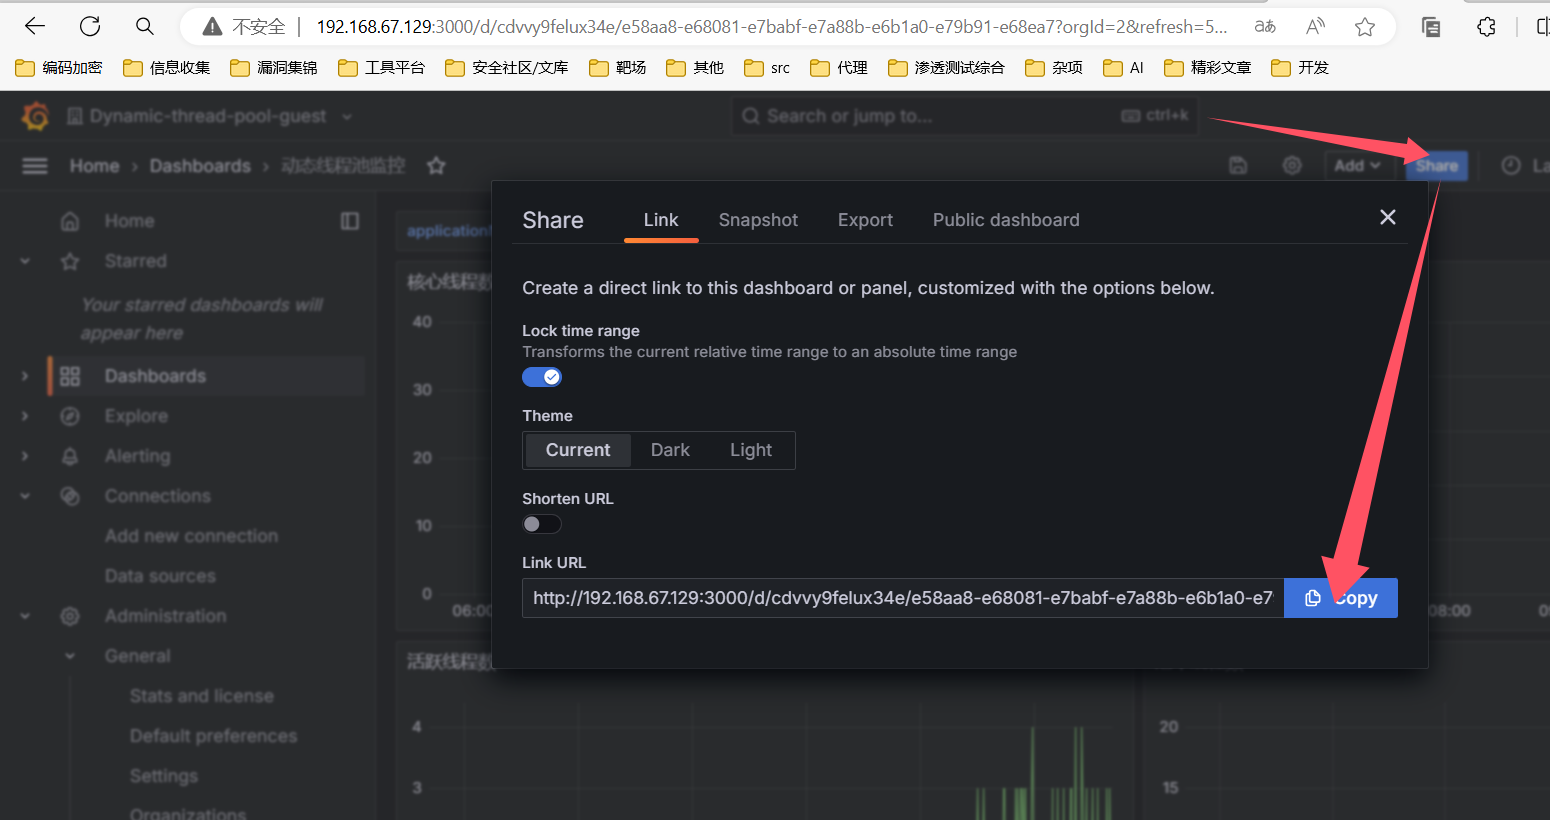Open Default preferences menu entry
Screen dimensions: 1550x820
[x=213, y=736]
